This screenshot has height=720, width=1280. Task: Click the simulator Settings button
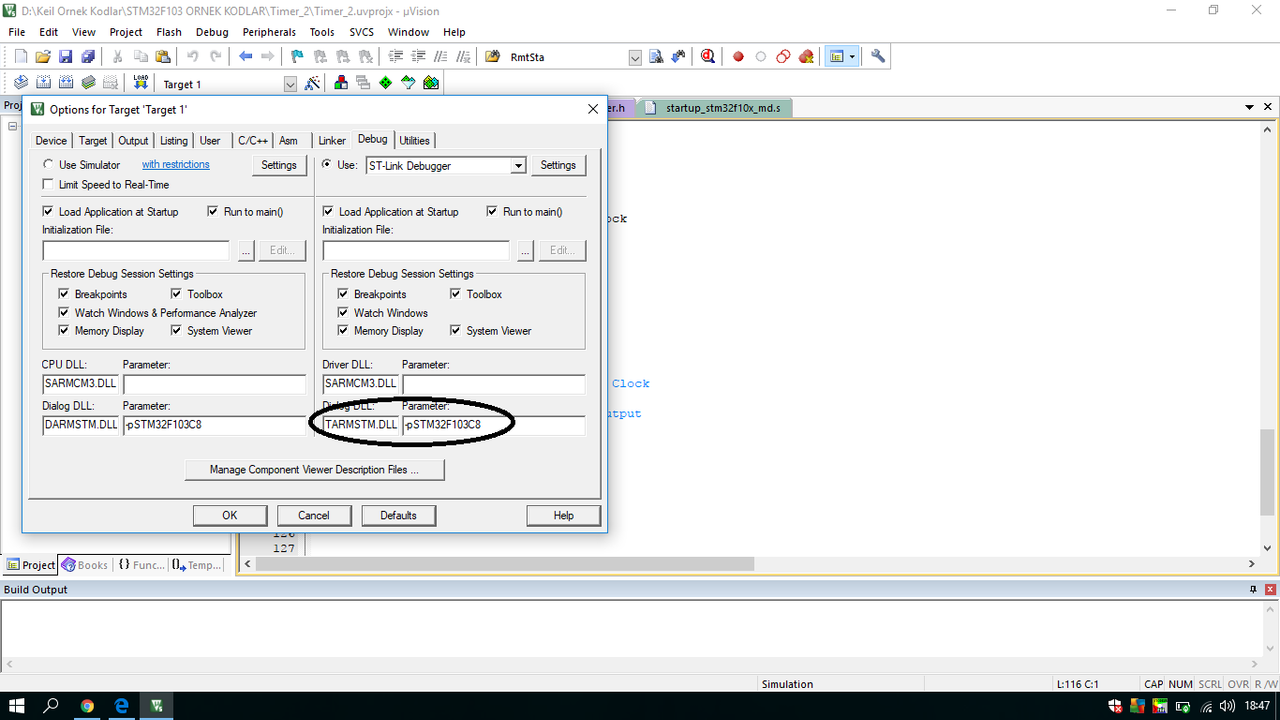point(279,165)
